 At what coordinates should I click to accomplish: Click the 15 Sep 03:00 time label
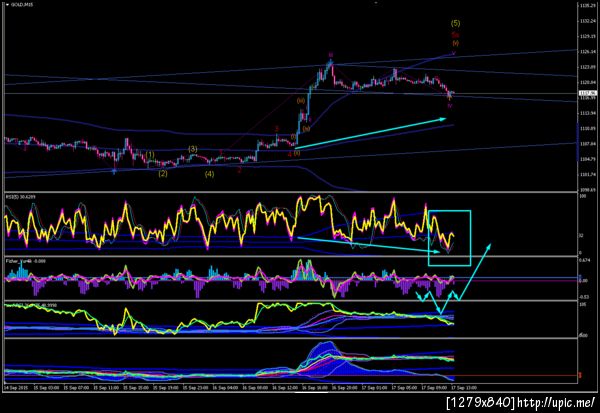tap(46, 387)
